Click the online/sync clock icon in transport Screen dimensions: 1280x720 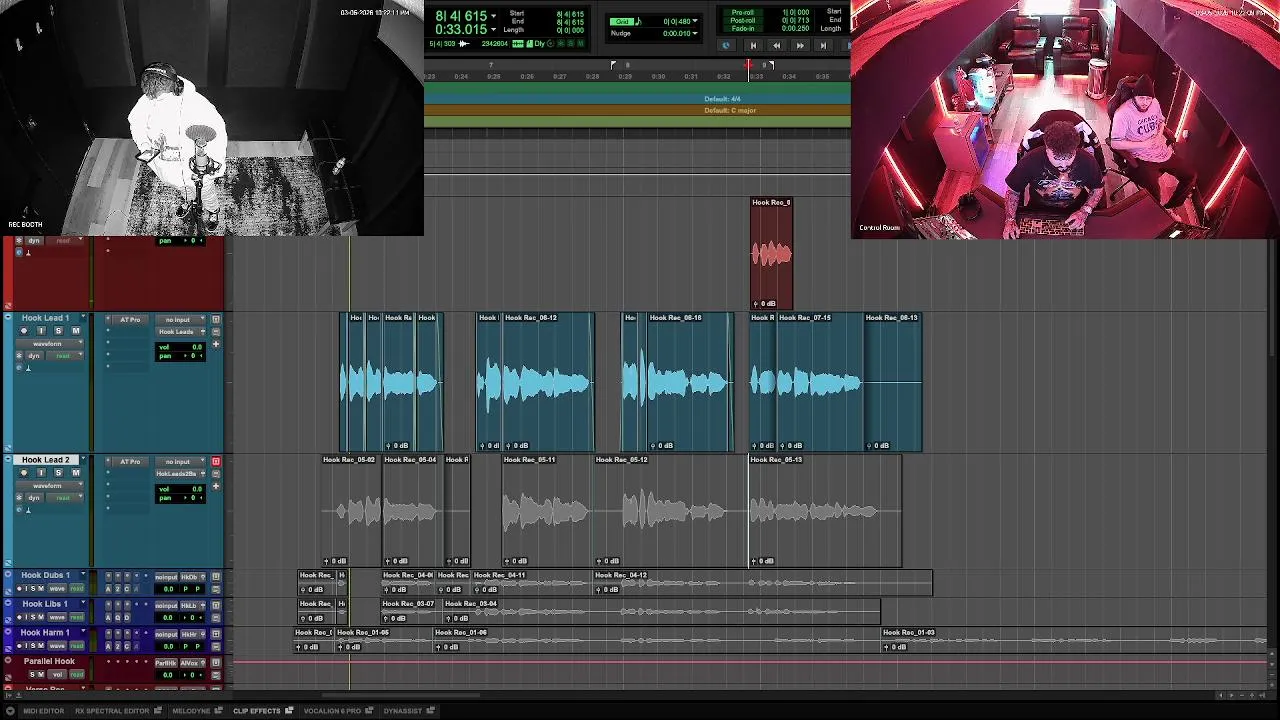tap(726, 45)
